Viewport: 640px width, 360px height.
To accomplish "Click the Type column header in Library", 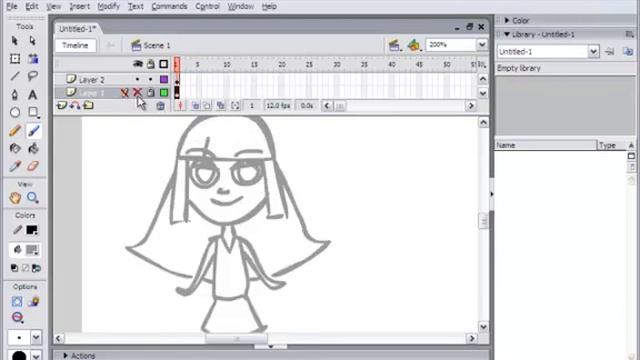I will 611,145.
